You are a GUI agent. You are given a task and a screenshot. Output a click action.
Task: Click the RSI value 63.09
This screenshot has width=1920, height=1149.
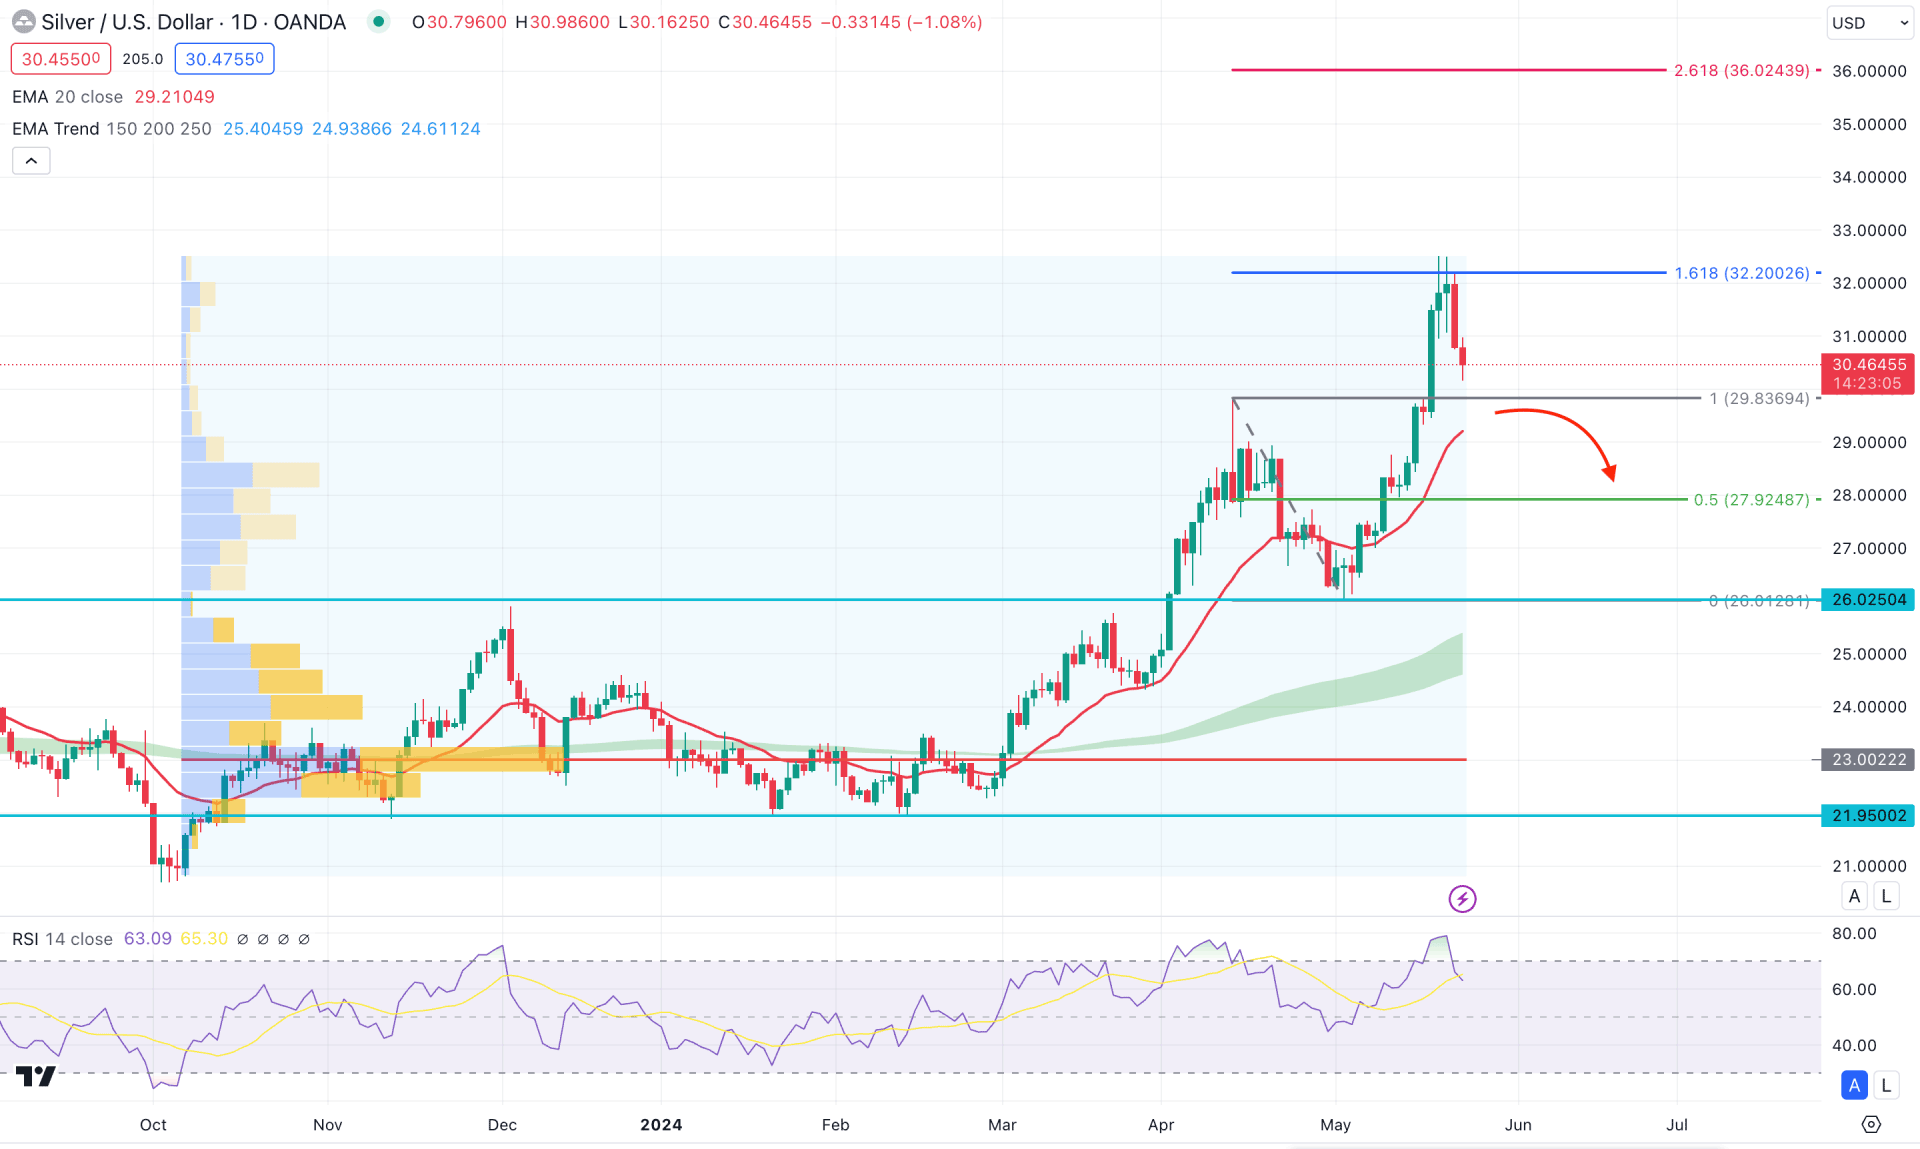[147, 939]
